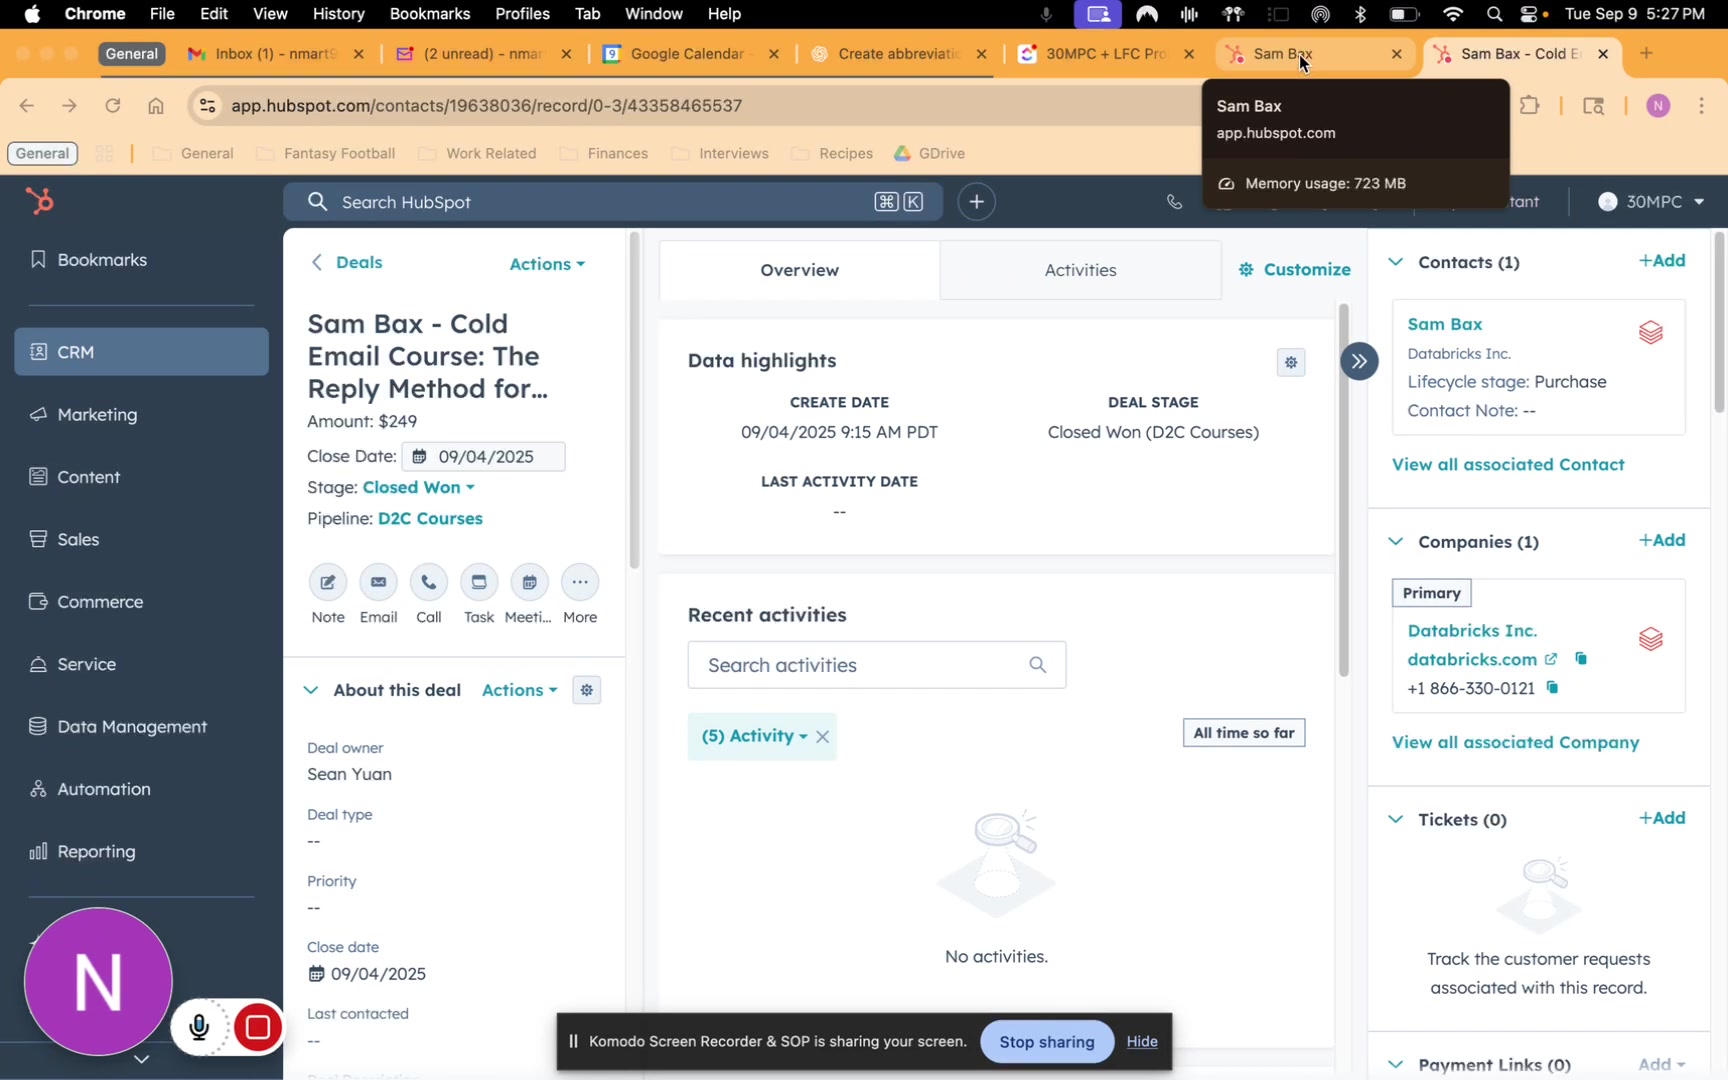The image size is (1728, 1080).
Task: Click the Data highlights settings gear
Action: tap(1291, 362)
